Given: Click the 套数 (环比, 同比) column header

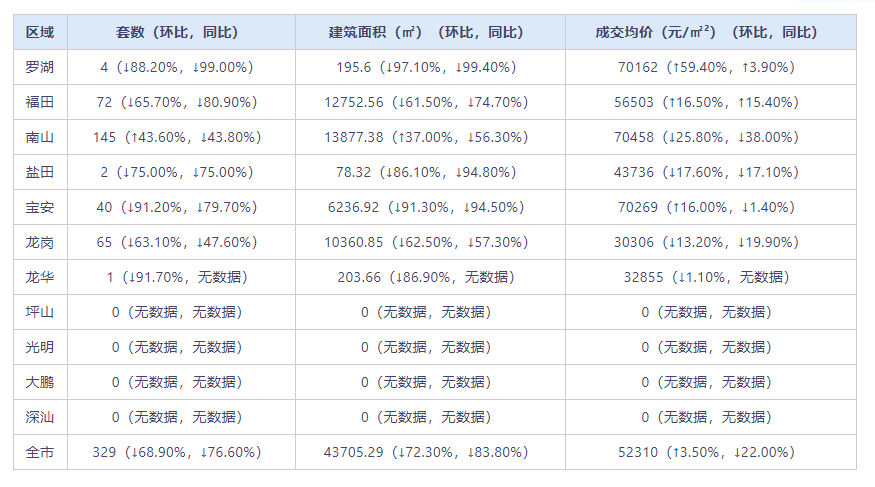Looking at the screenshot, I should click(x=176, y=32).
